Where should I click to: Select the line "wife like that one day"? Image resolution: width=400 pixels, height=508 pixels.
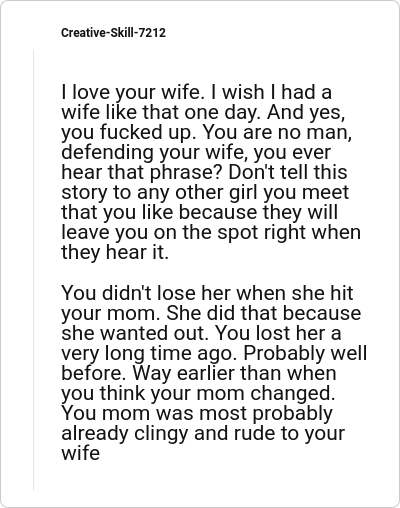pos(203,112)
